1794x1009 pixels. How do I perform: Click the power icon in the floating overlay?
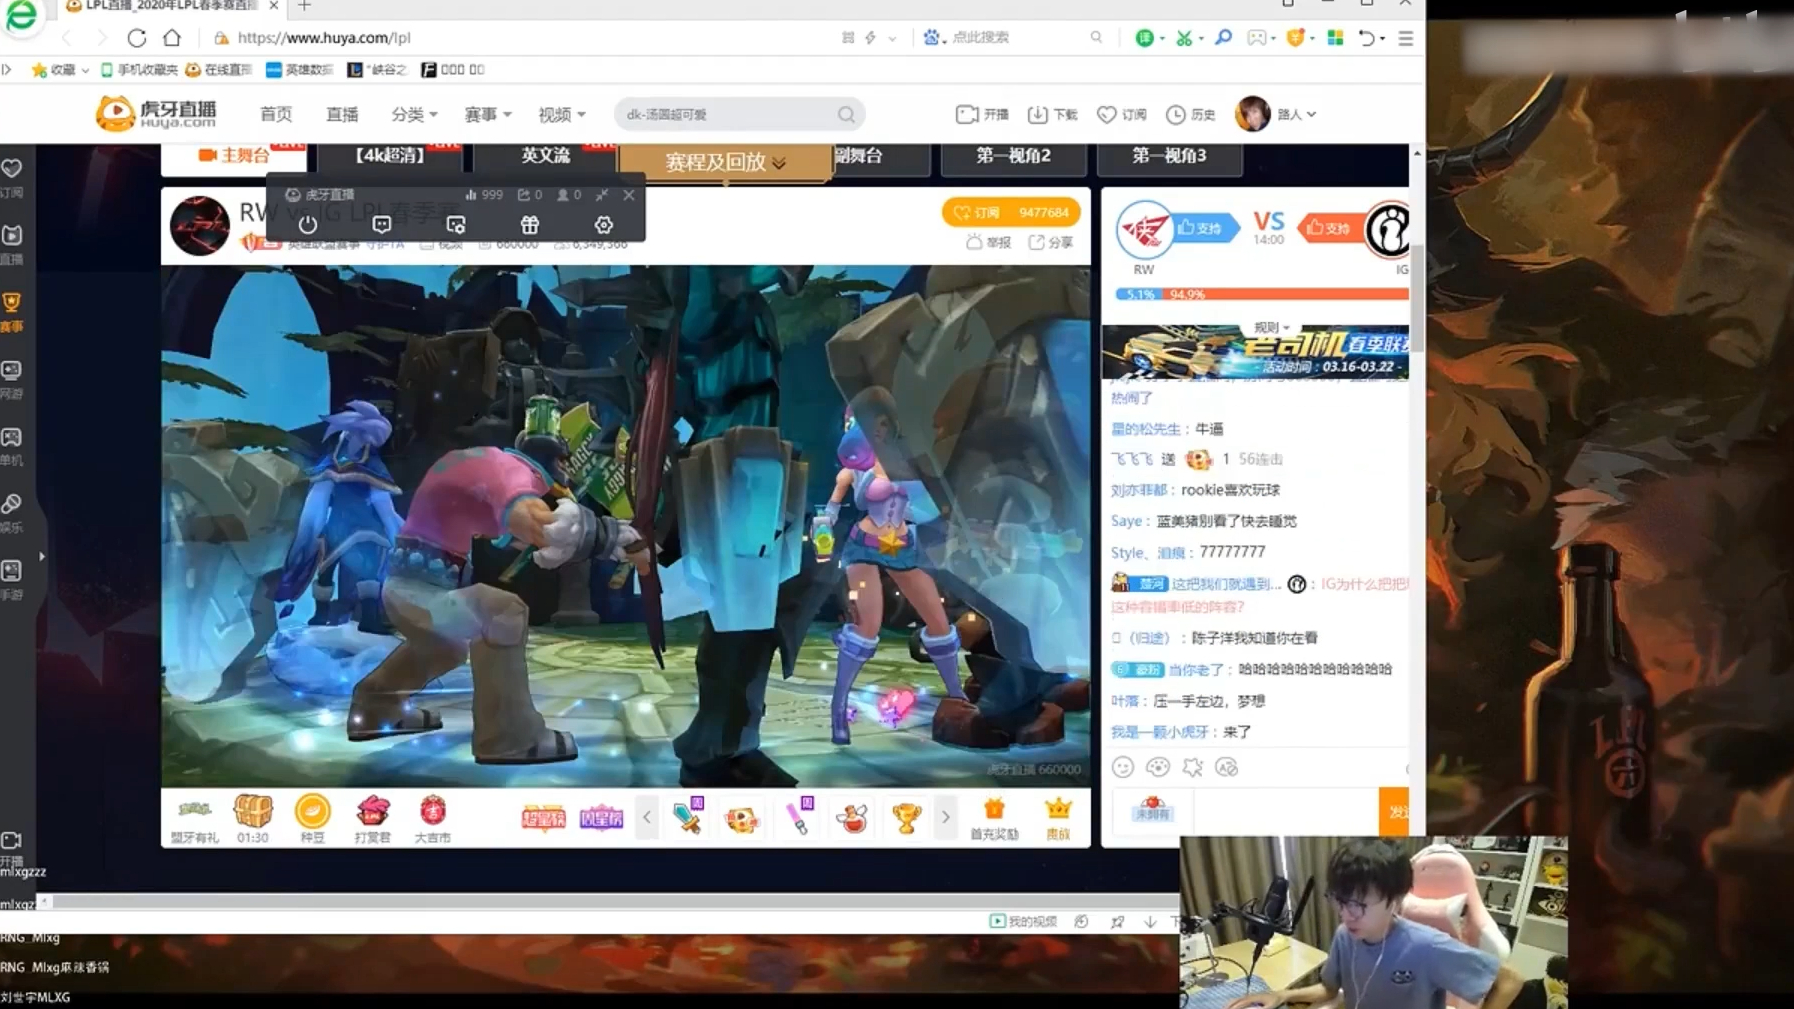[308, 225]
